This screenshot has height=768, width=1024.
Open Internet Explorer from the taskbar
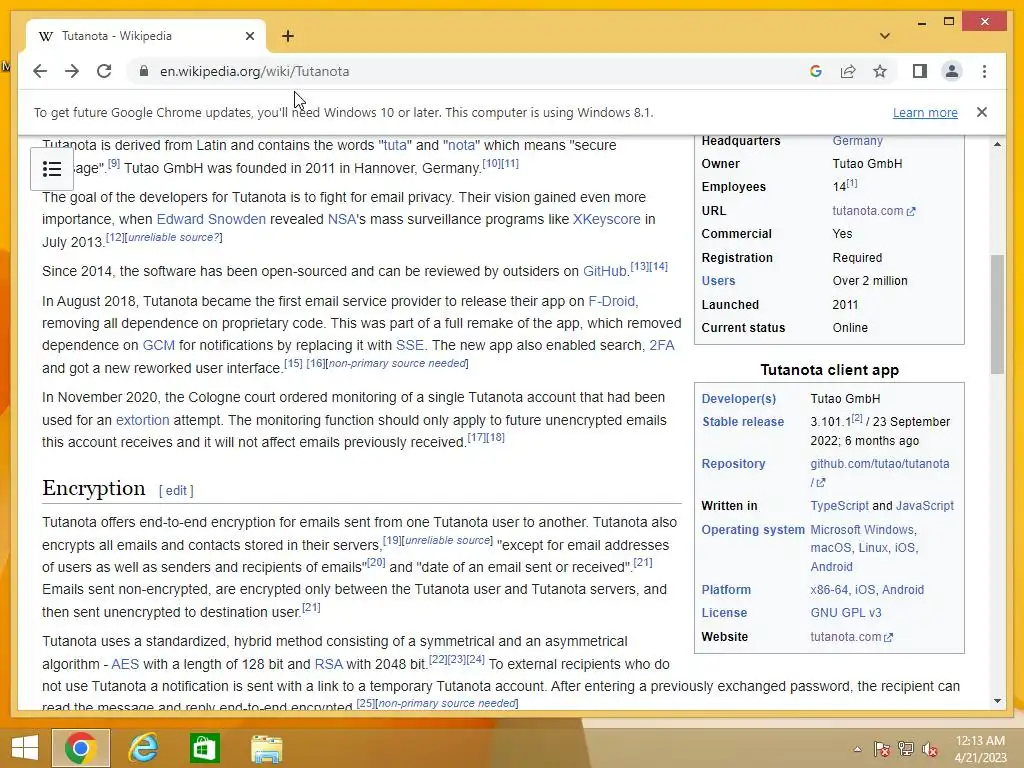click(x=142, y=748)
